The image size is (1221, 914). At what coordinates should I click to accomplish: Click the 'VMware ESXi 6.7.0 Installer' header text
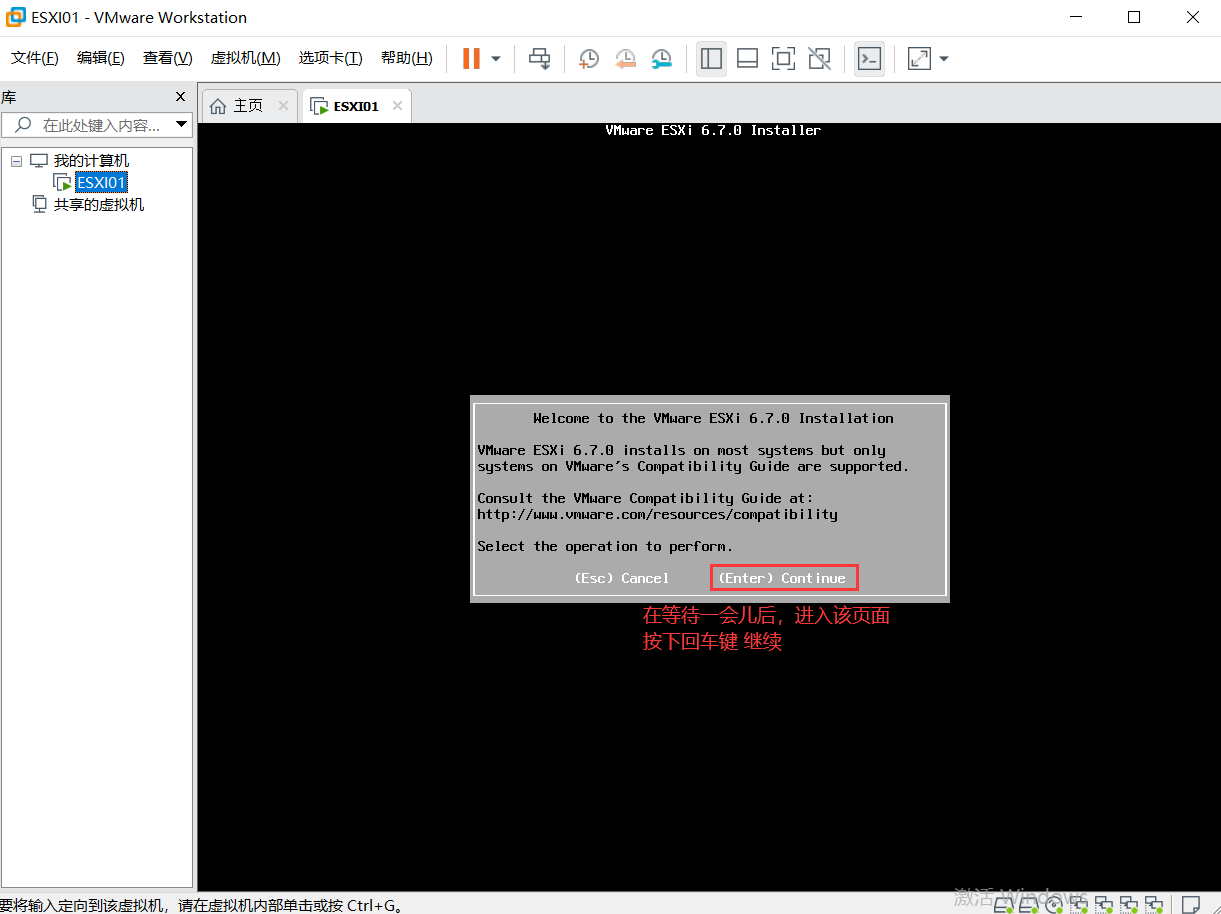(x=713, y=130)
